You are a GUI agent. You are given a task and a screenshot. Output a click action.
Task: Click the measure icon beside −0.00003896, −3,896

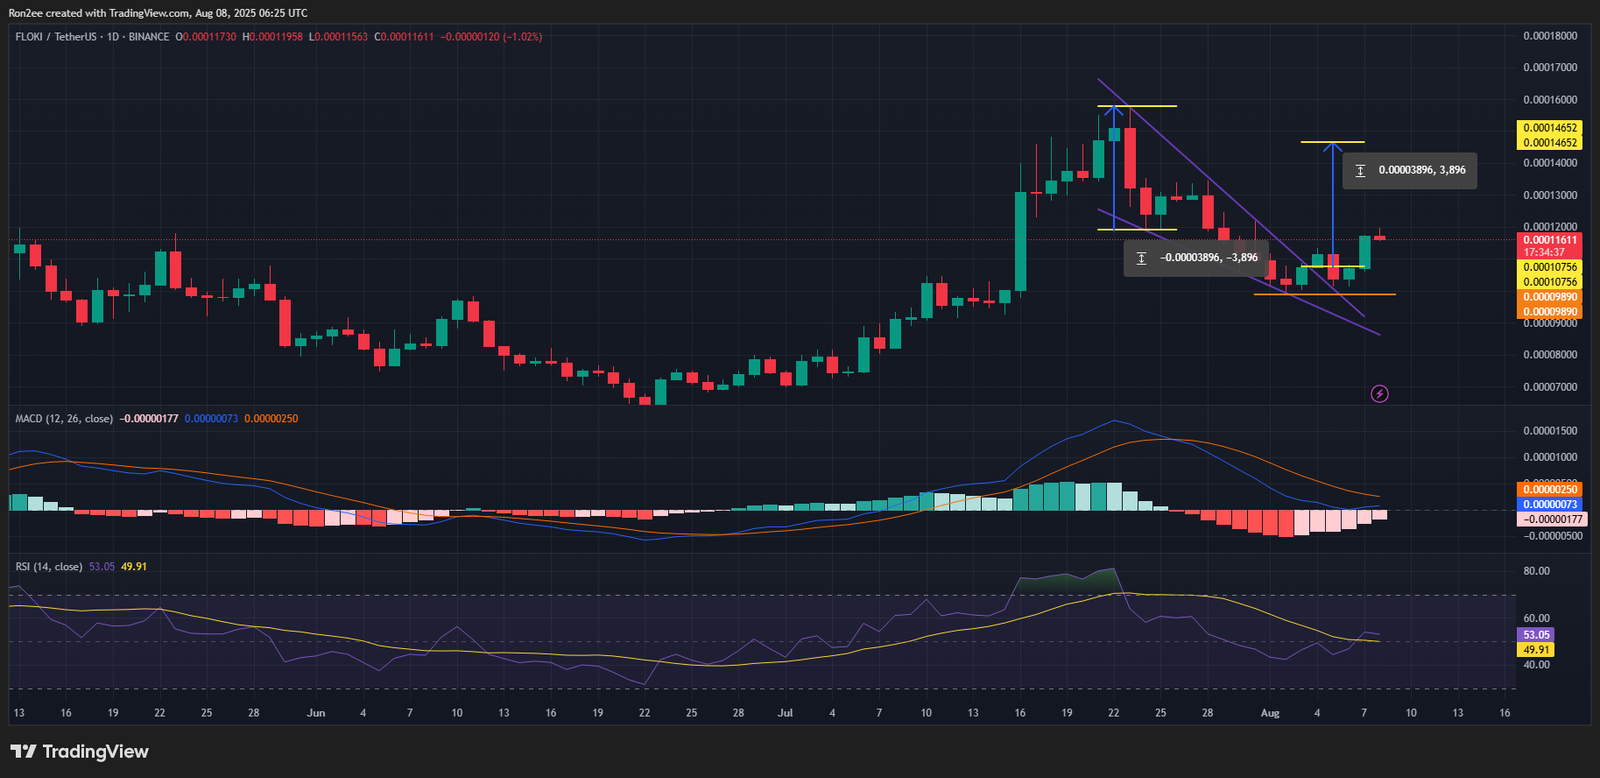click(x=1141, y=258)
